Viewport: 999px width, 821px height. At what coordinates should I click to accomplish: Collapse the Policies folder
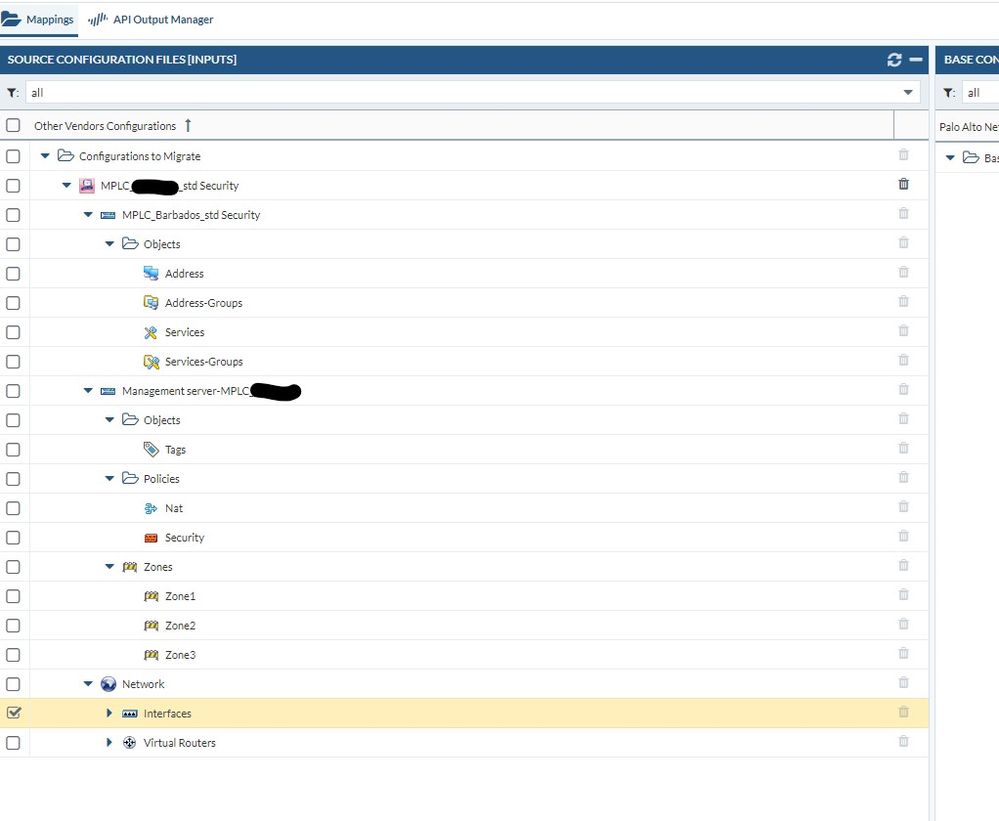click(x=110, y=478)
